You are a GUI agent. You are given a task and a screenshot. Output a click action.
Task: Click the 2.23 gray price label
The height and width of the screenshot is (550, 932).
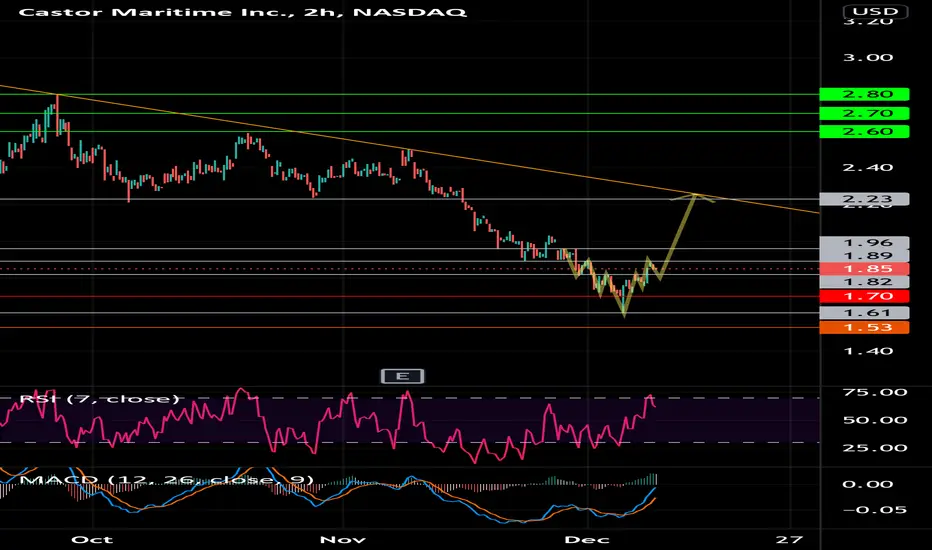click(x=864, y=199)
